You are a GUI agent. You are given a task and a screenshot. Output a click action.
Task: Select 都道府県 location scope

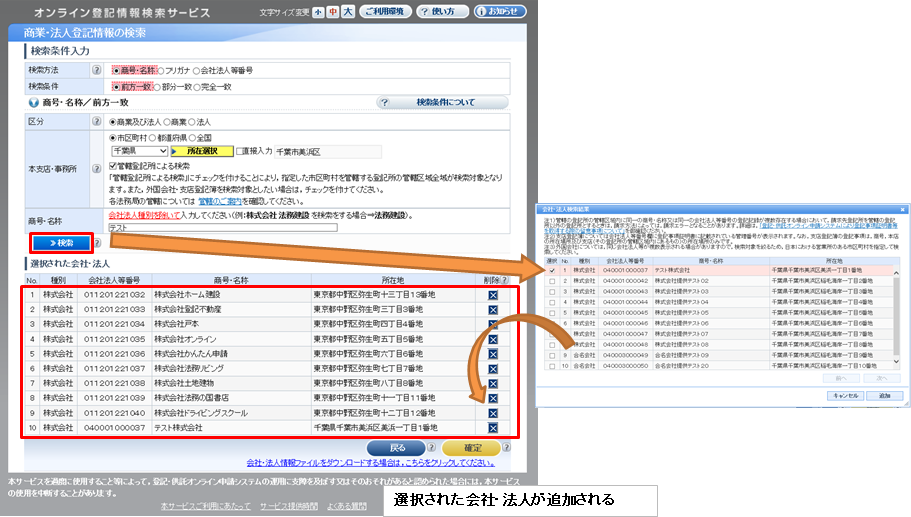pos(152,138)
